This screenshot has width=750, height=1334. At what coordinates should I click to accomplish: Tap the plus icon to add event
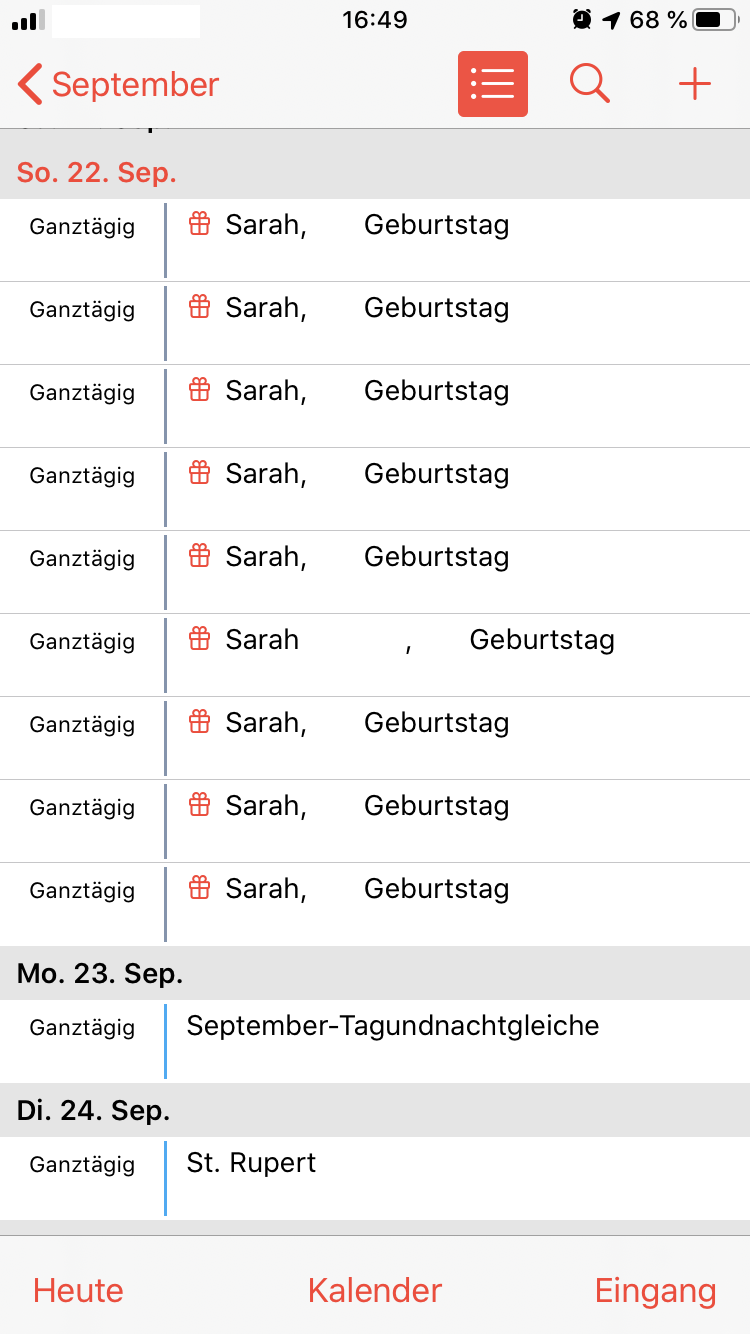click(694, 84)
